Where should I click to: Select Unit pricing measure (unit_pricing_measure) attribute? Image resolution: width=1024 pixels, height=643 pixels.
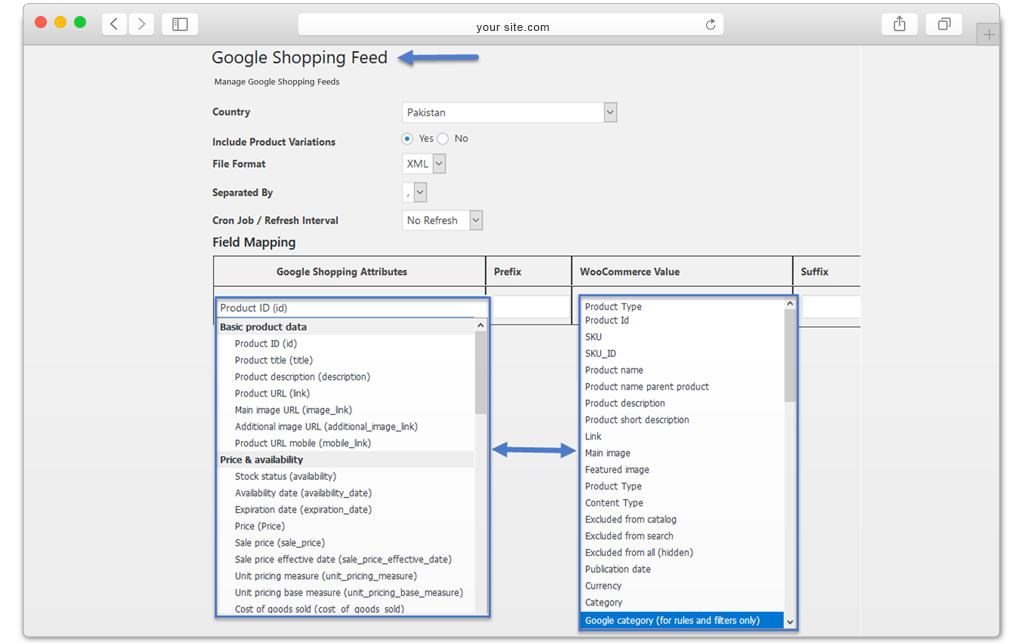click(326, 576)
